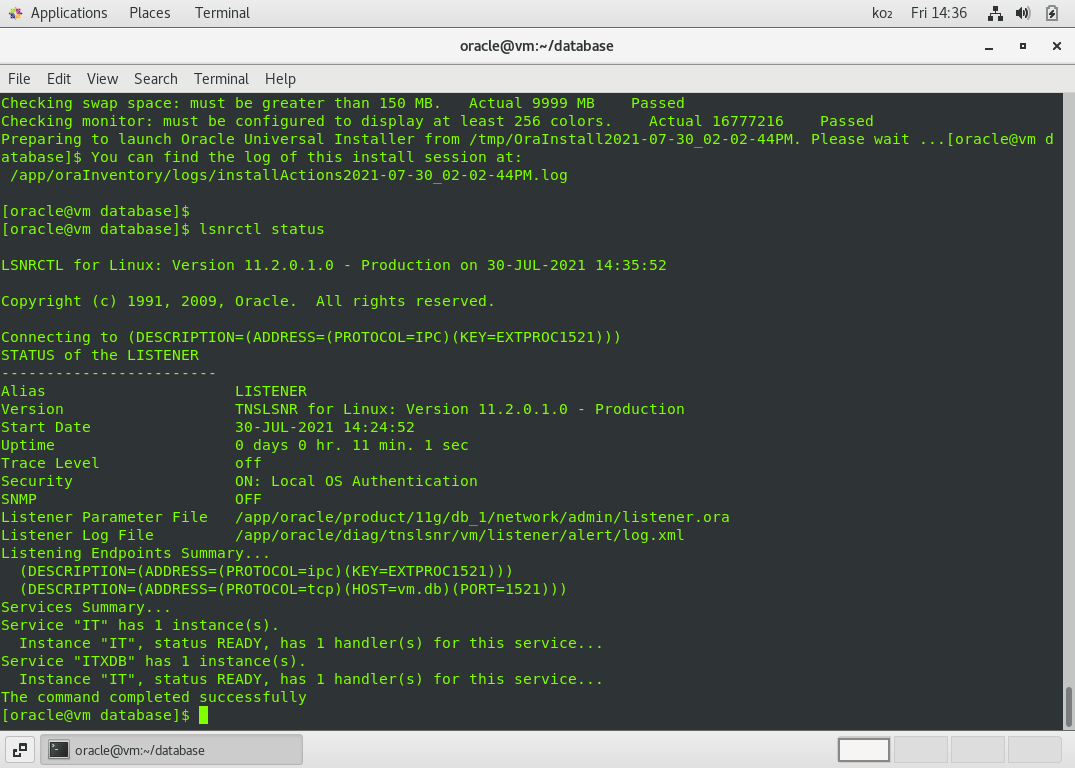
Task: Click the listener log file path log.xml
Action: point(459,535)
